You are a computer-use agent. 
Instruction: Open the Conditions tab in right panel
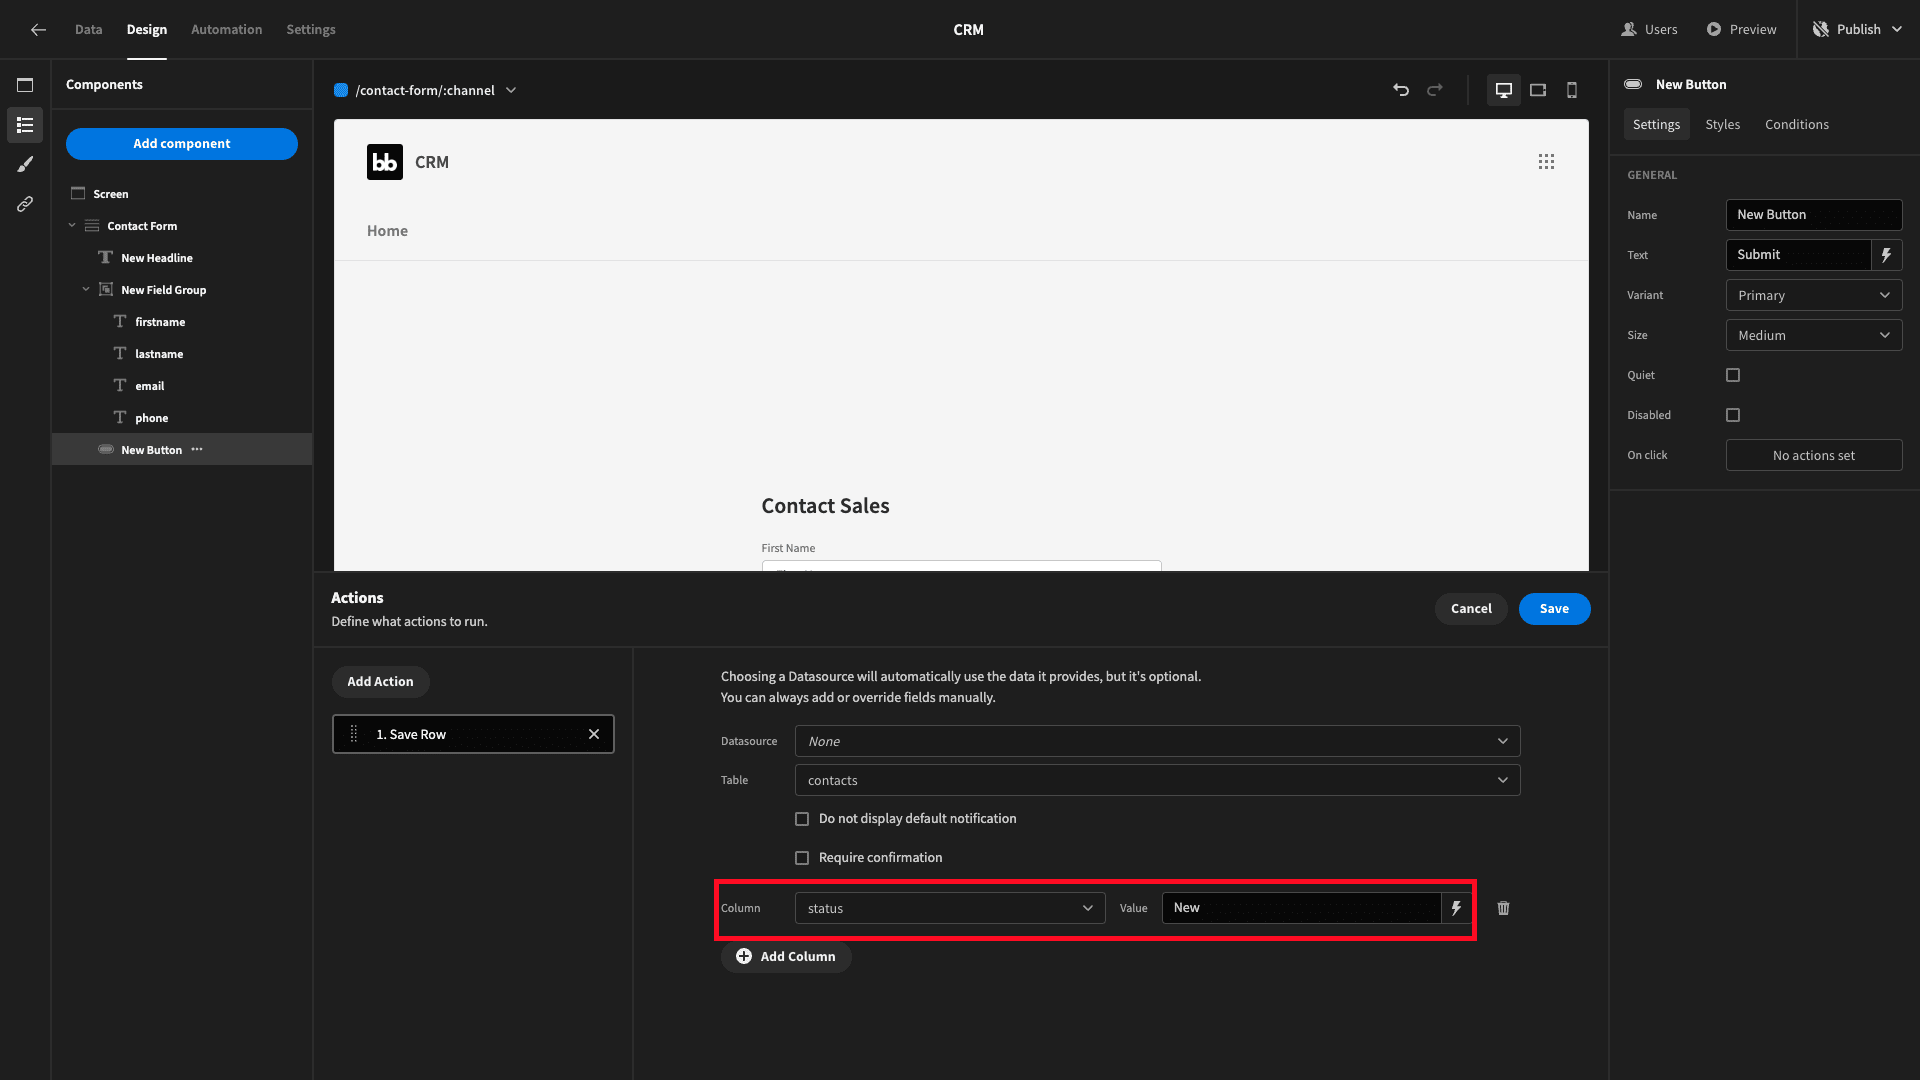point(1797,125)
